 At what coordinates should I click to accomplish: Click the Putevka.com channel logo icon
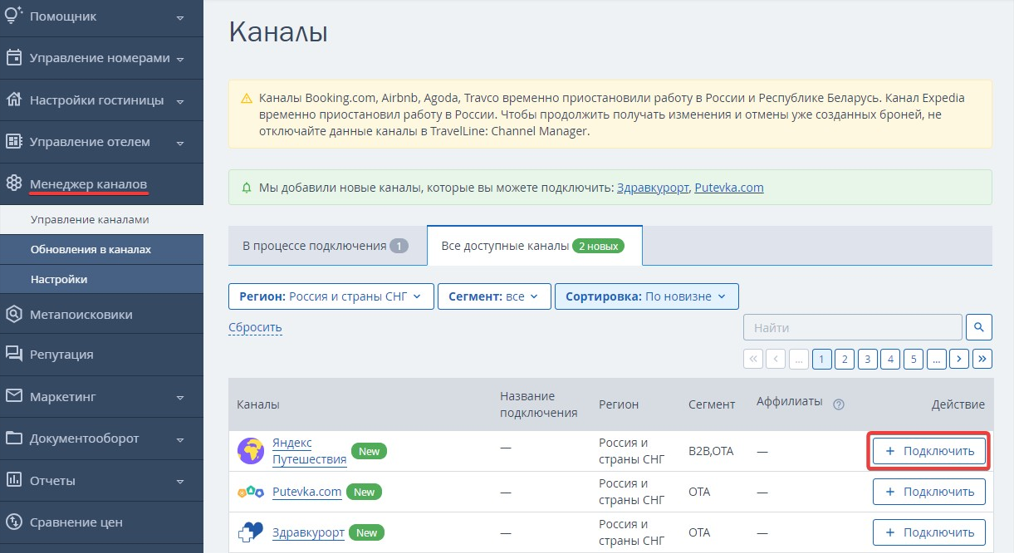(250, 492)
